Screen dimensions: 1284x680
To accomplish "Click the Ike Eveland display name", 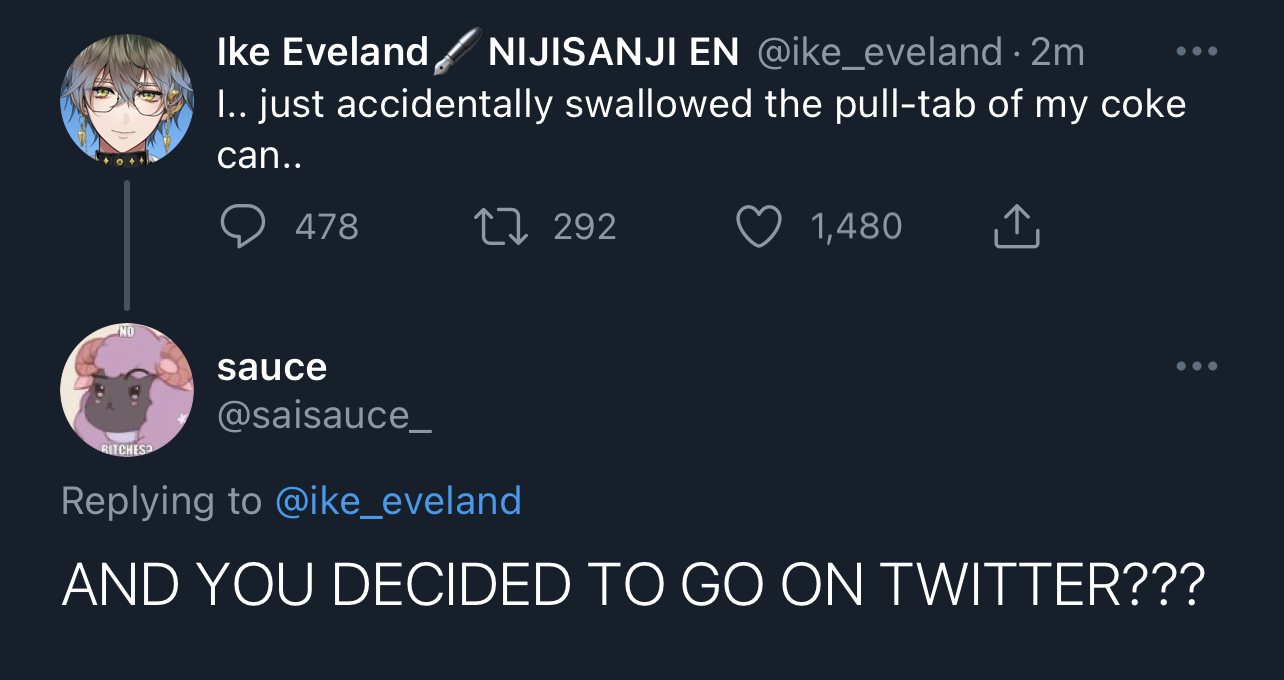I will pos(323,52).
